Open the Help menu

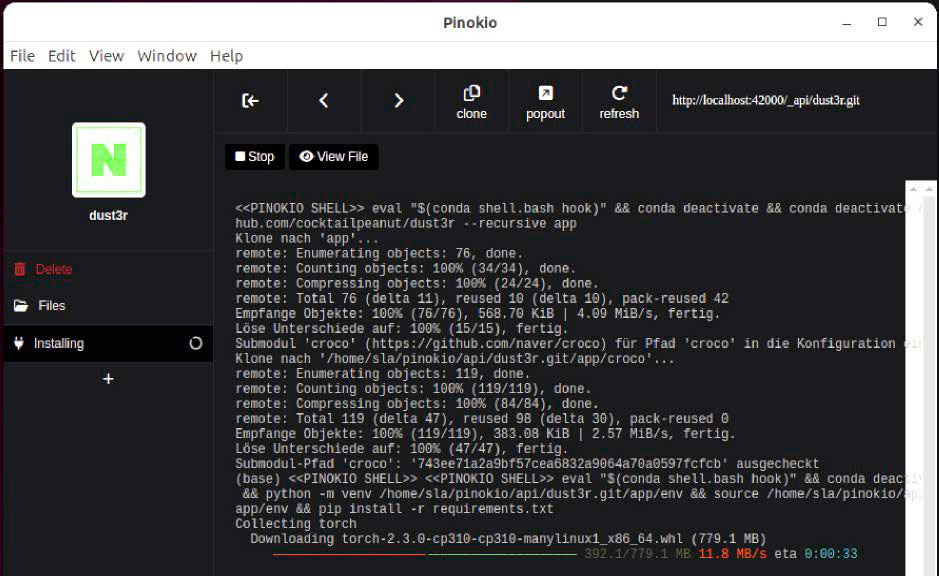click(x=226, y=56)
